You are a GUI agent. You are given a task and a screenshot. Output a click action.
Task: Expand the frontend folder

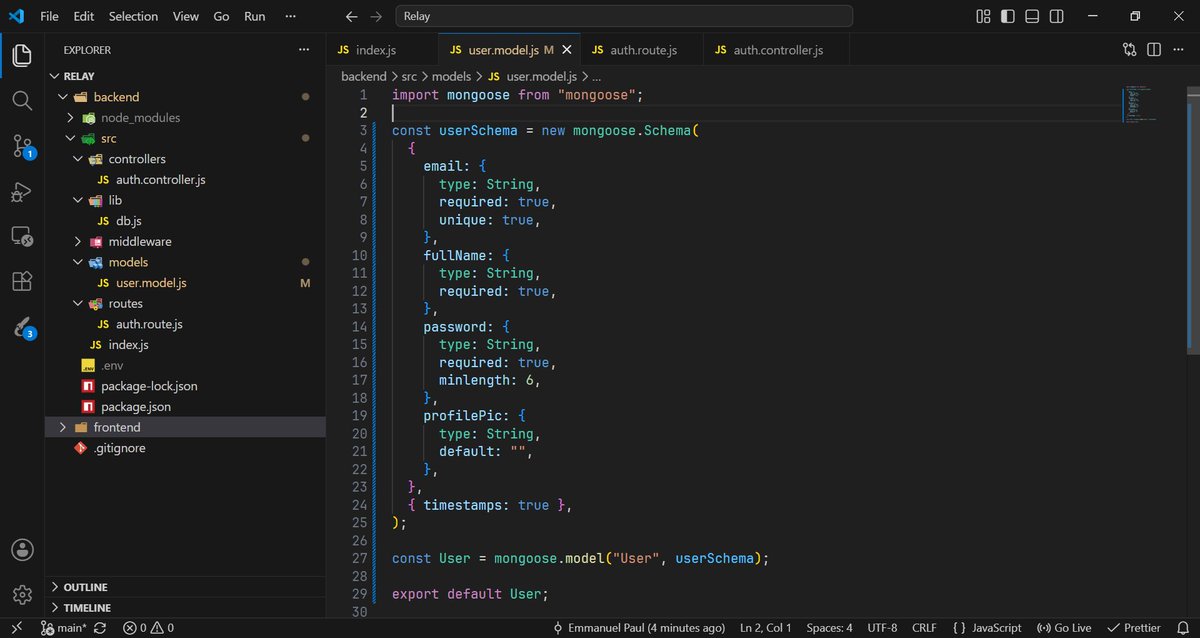click(185, 427)
